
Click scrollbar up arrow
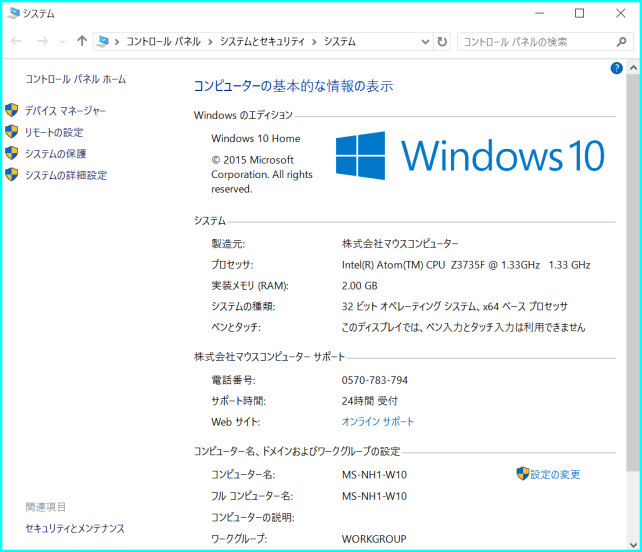[x=633, y=68]
